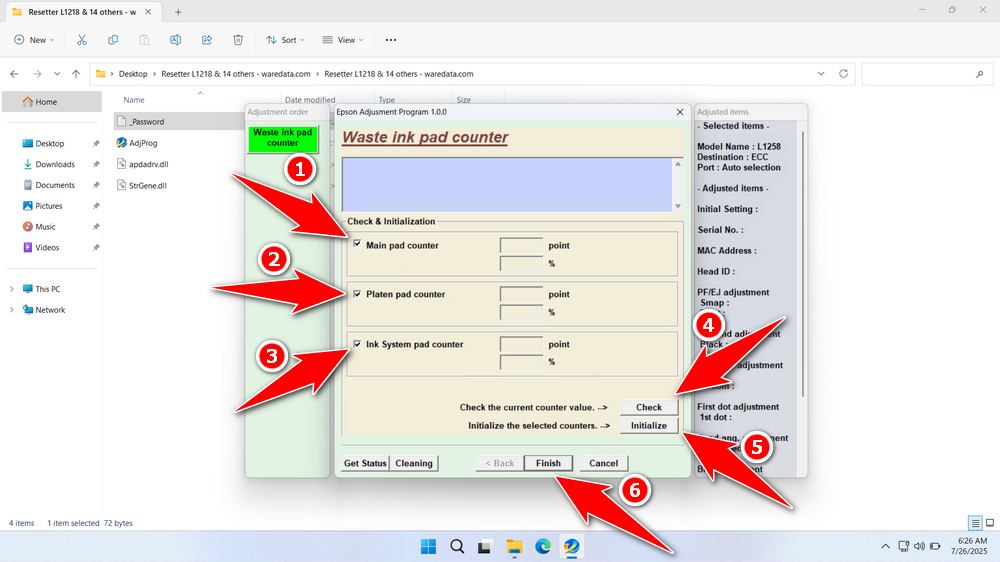Add a new Explorer tab
This screenshot has width=1000, height=562.
coord(178,12)
